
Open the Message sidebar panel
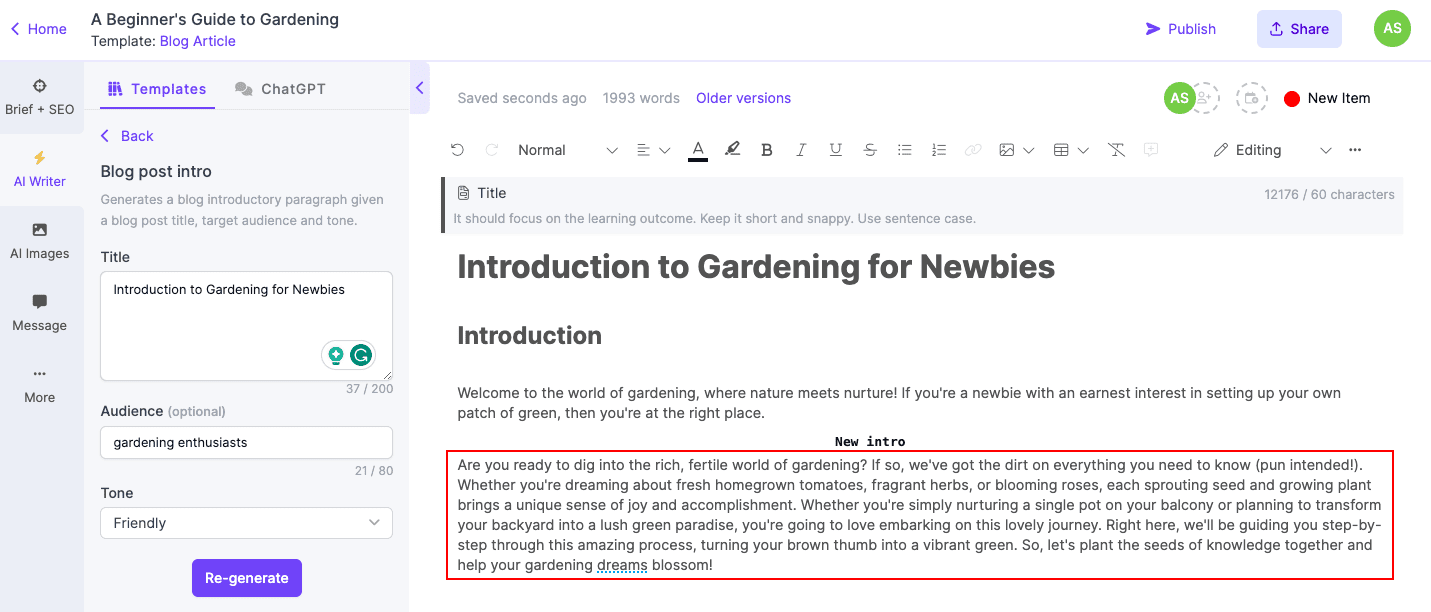(x=40, y=313)
